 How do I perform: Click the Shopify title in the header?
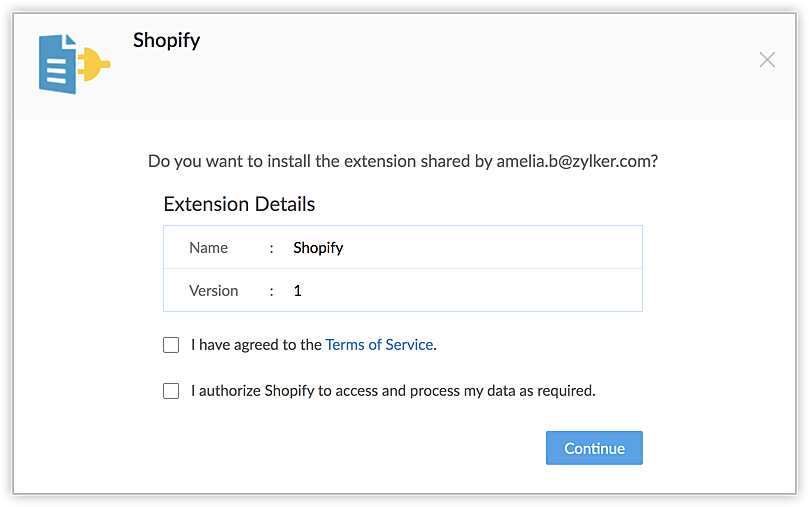click(167, 41)
